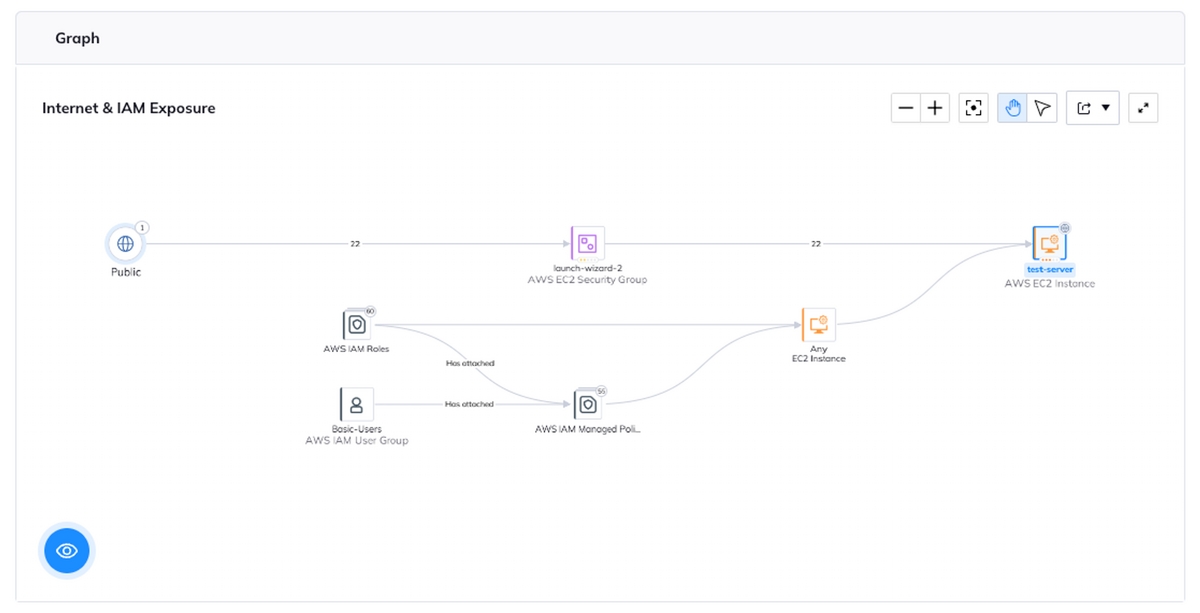This screenshot has height=613, width=1200.
Task: Click AWS EC2 Security Group label
Action: tap(587, 281)
